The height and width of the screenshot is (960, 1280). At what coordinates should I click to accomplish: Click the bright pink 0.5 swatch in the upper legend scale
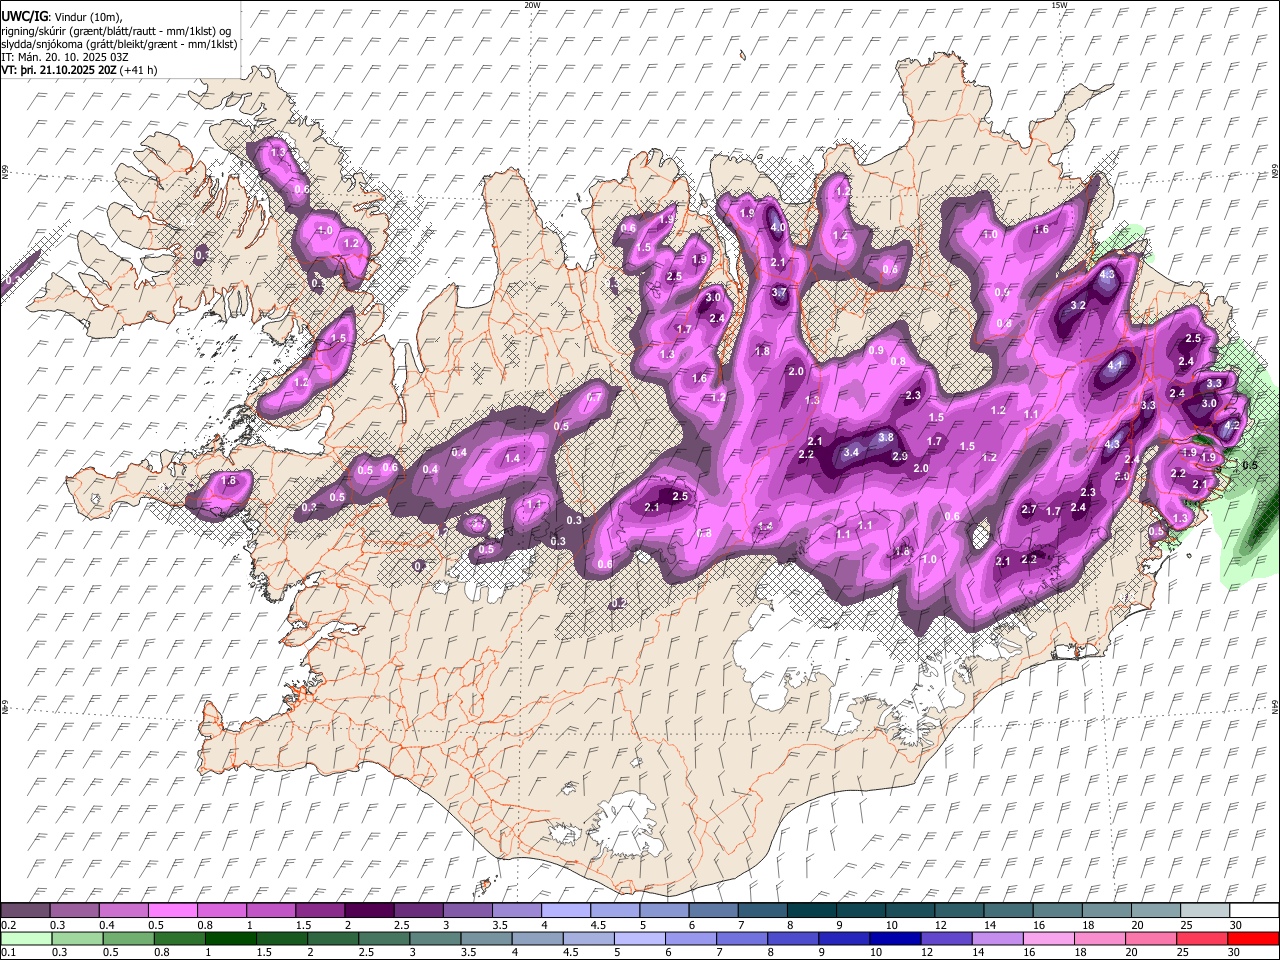[172, 911]
